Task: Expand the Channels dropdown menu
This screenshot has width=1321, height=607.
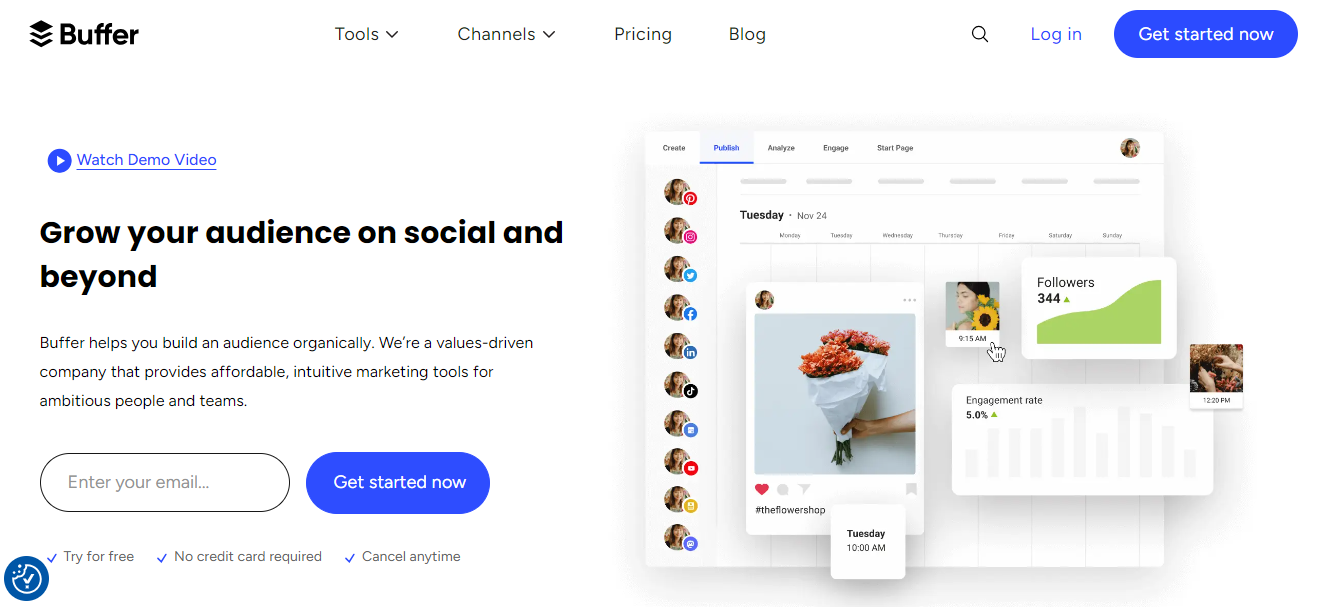Action: click(506, 34)
